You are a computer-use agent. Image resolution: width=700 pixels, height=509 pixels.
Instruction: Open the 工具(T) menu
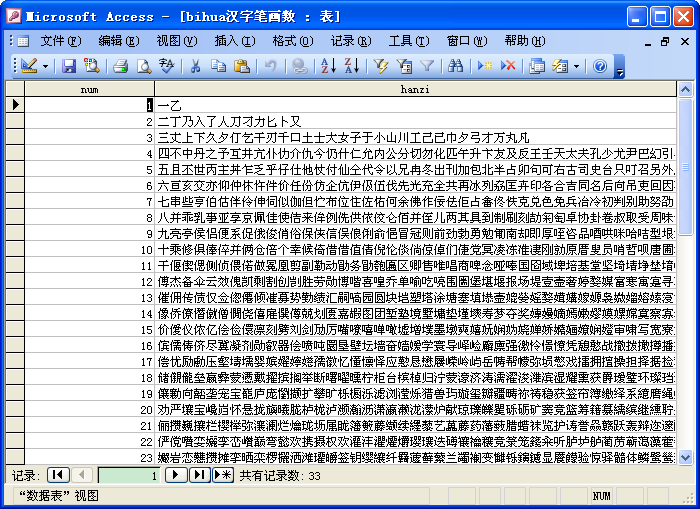pos(409,41)
